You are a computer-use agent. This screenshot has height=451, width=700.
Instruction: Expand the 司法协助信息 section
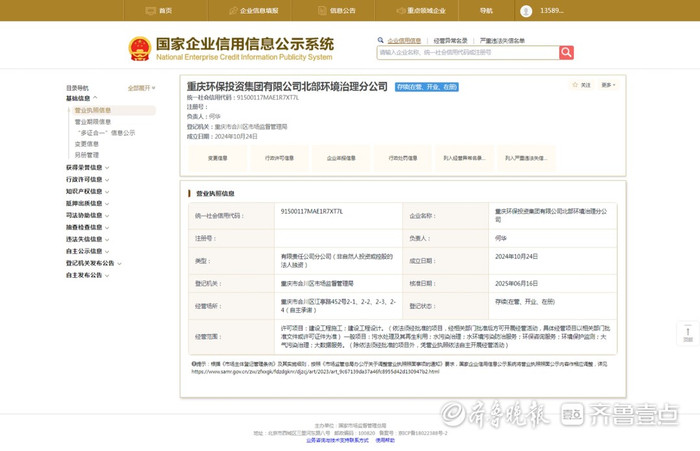pos(88,215)
